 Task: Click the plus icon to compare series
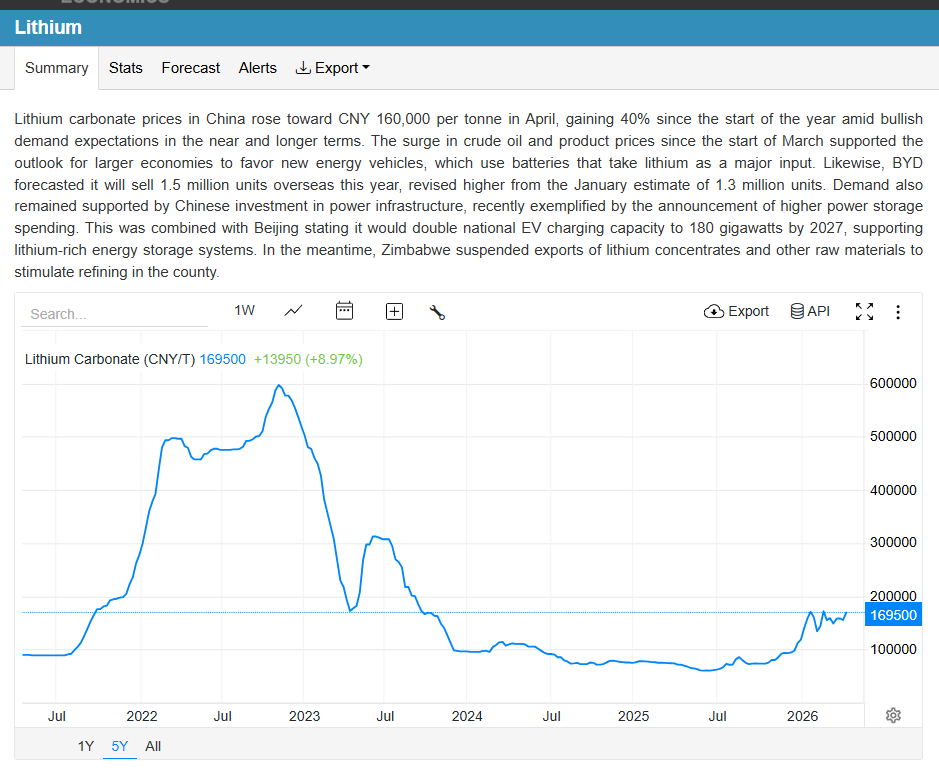pos(394,311)
